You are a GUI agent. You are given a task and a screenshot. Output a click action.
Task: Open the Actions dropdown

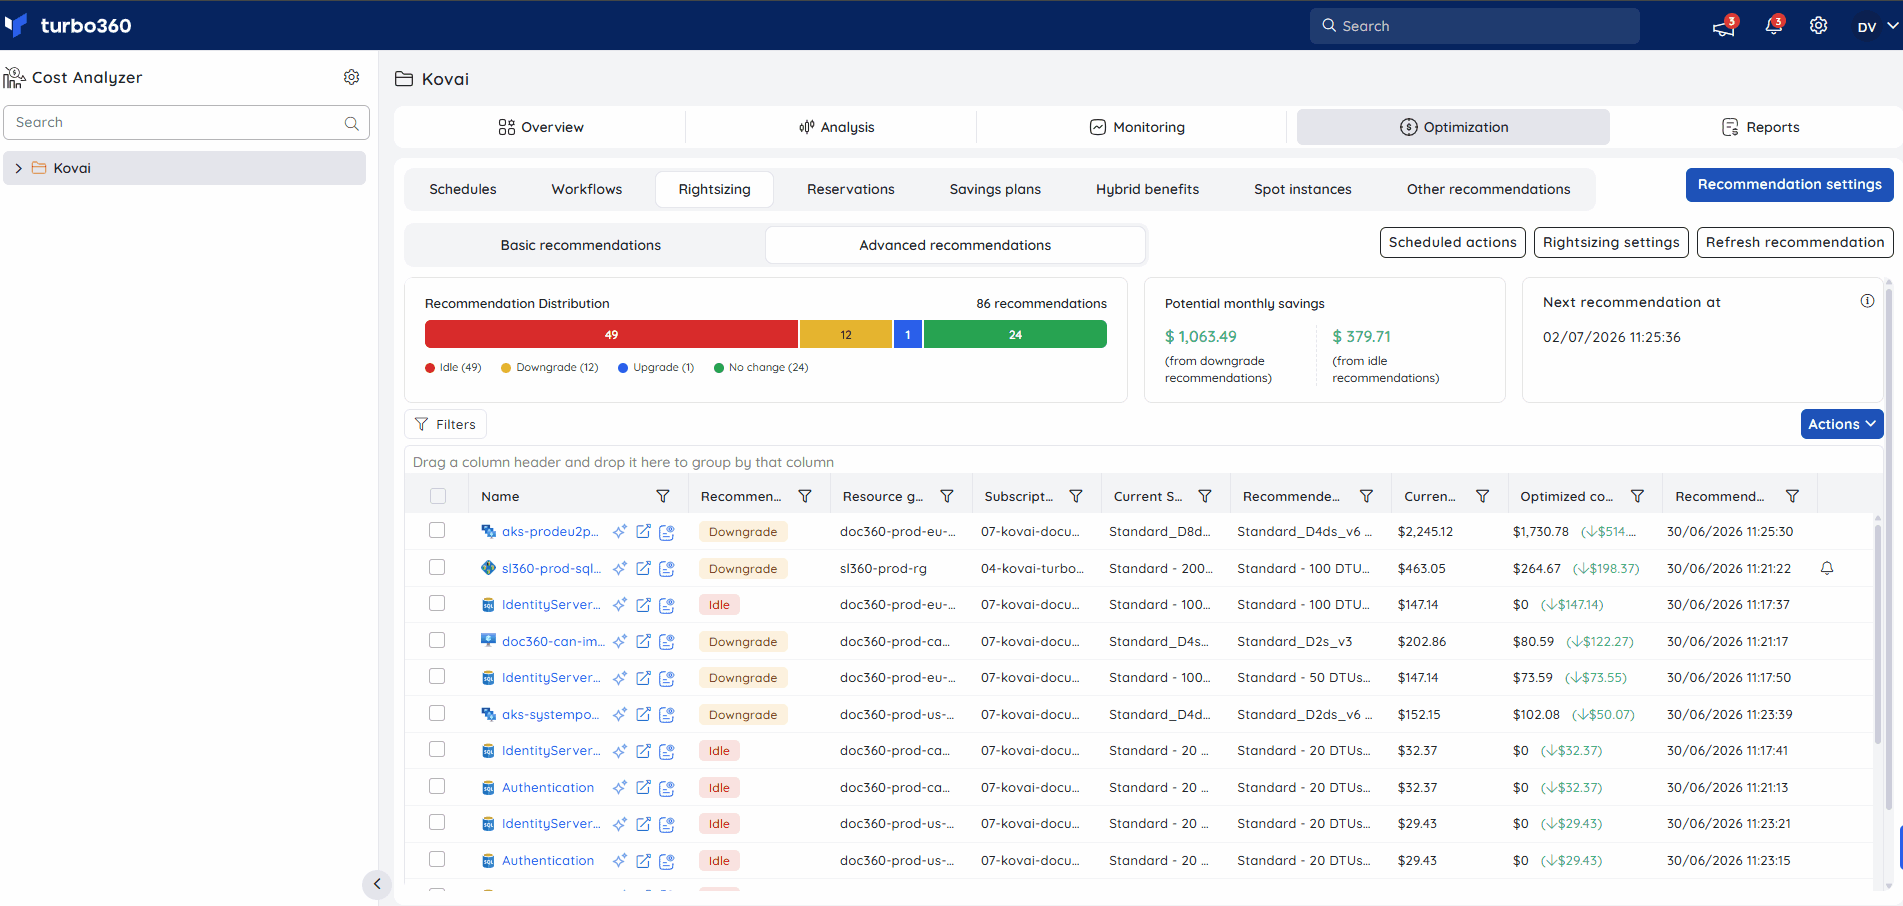(x=1842, y=424)
